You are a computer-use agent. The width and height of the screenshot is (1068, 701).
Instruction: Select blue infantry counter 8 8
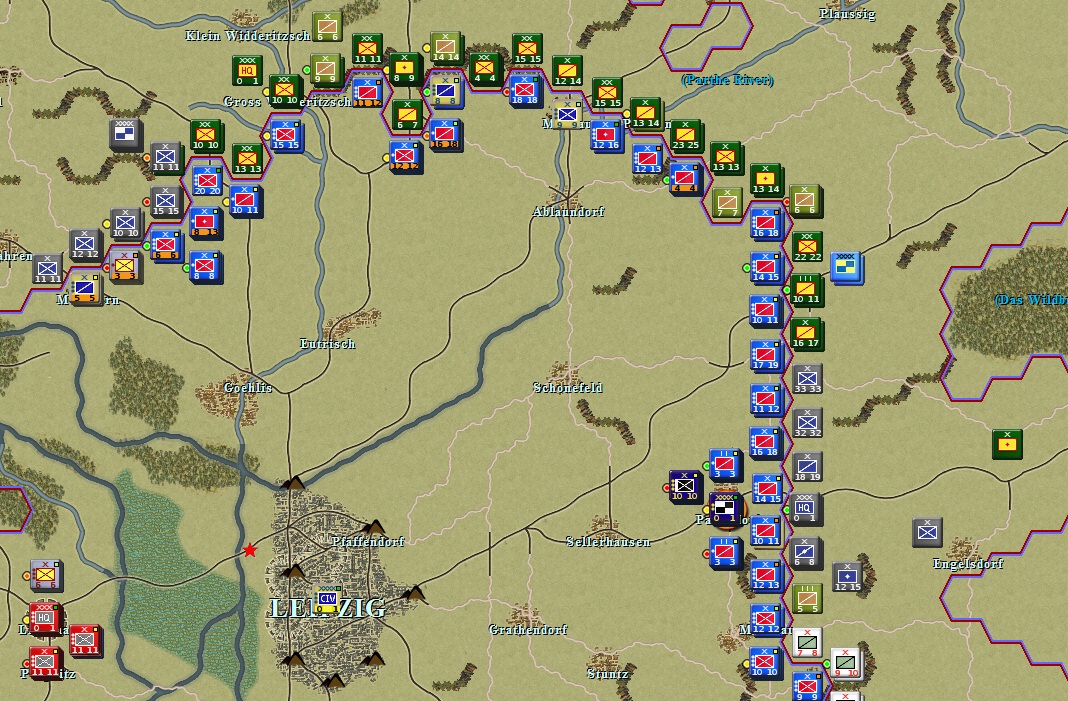tap(206, 267)
